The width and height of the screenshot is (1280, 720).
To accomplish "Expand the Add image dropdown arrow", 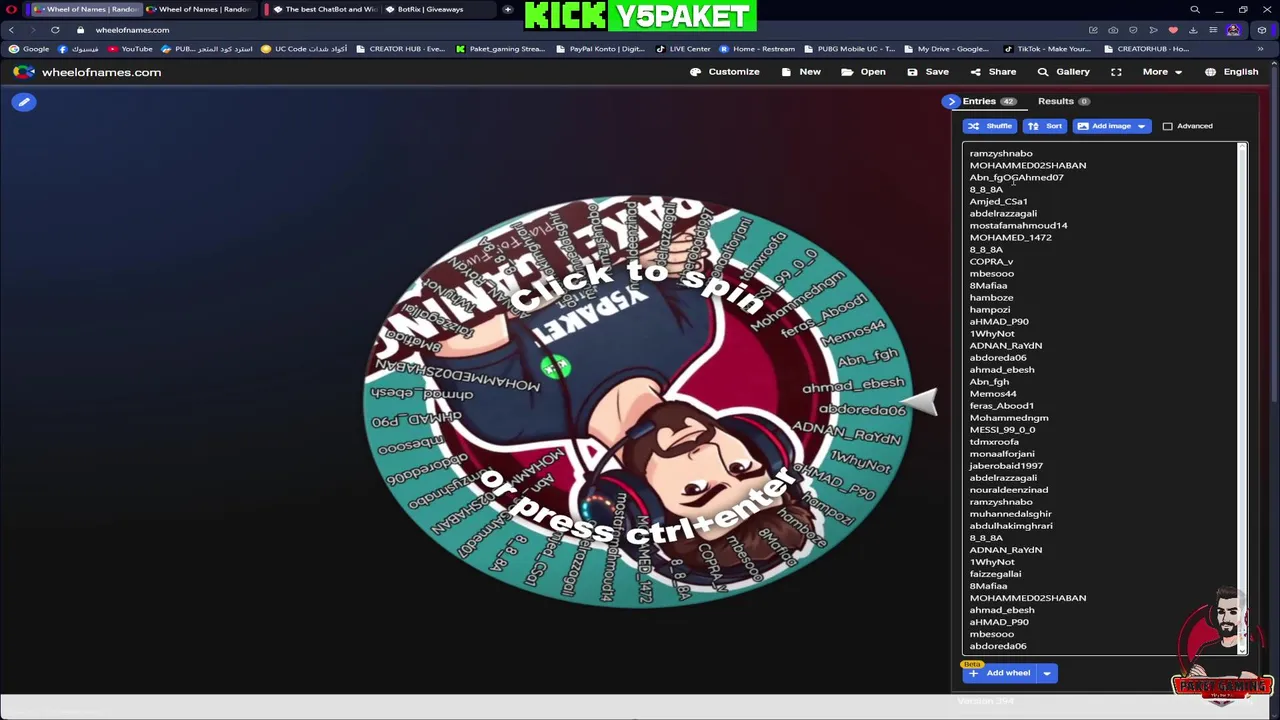I will (1141, 126).
